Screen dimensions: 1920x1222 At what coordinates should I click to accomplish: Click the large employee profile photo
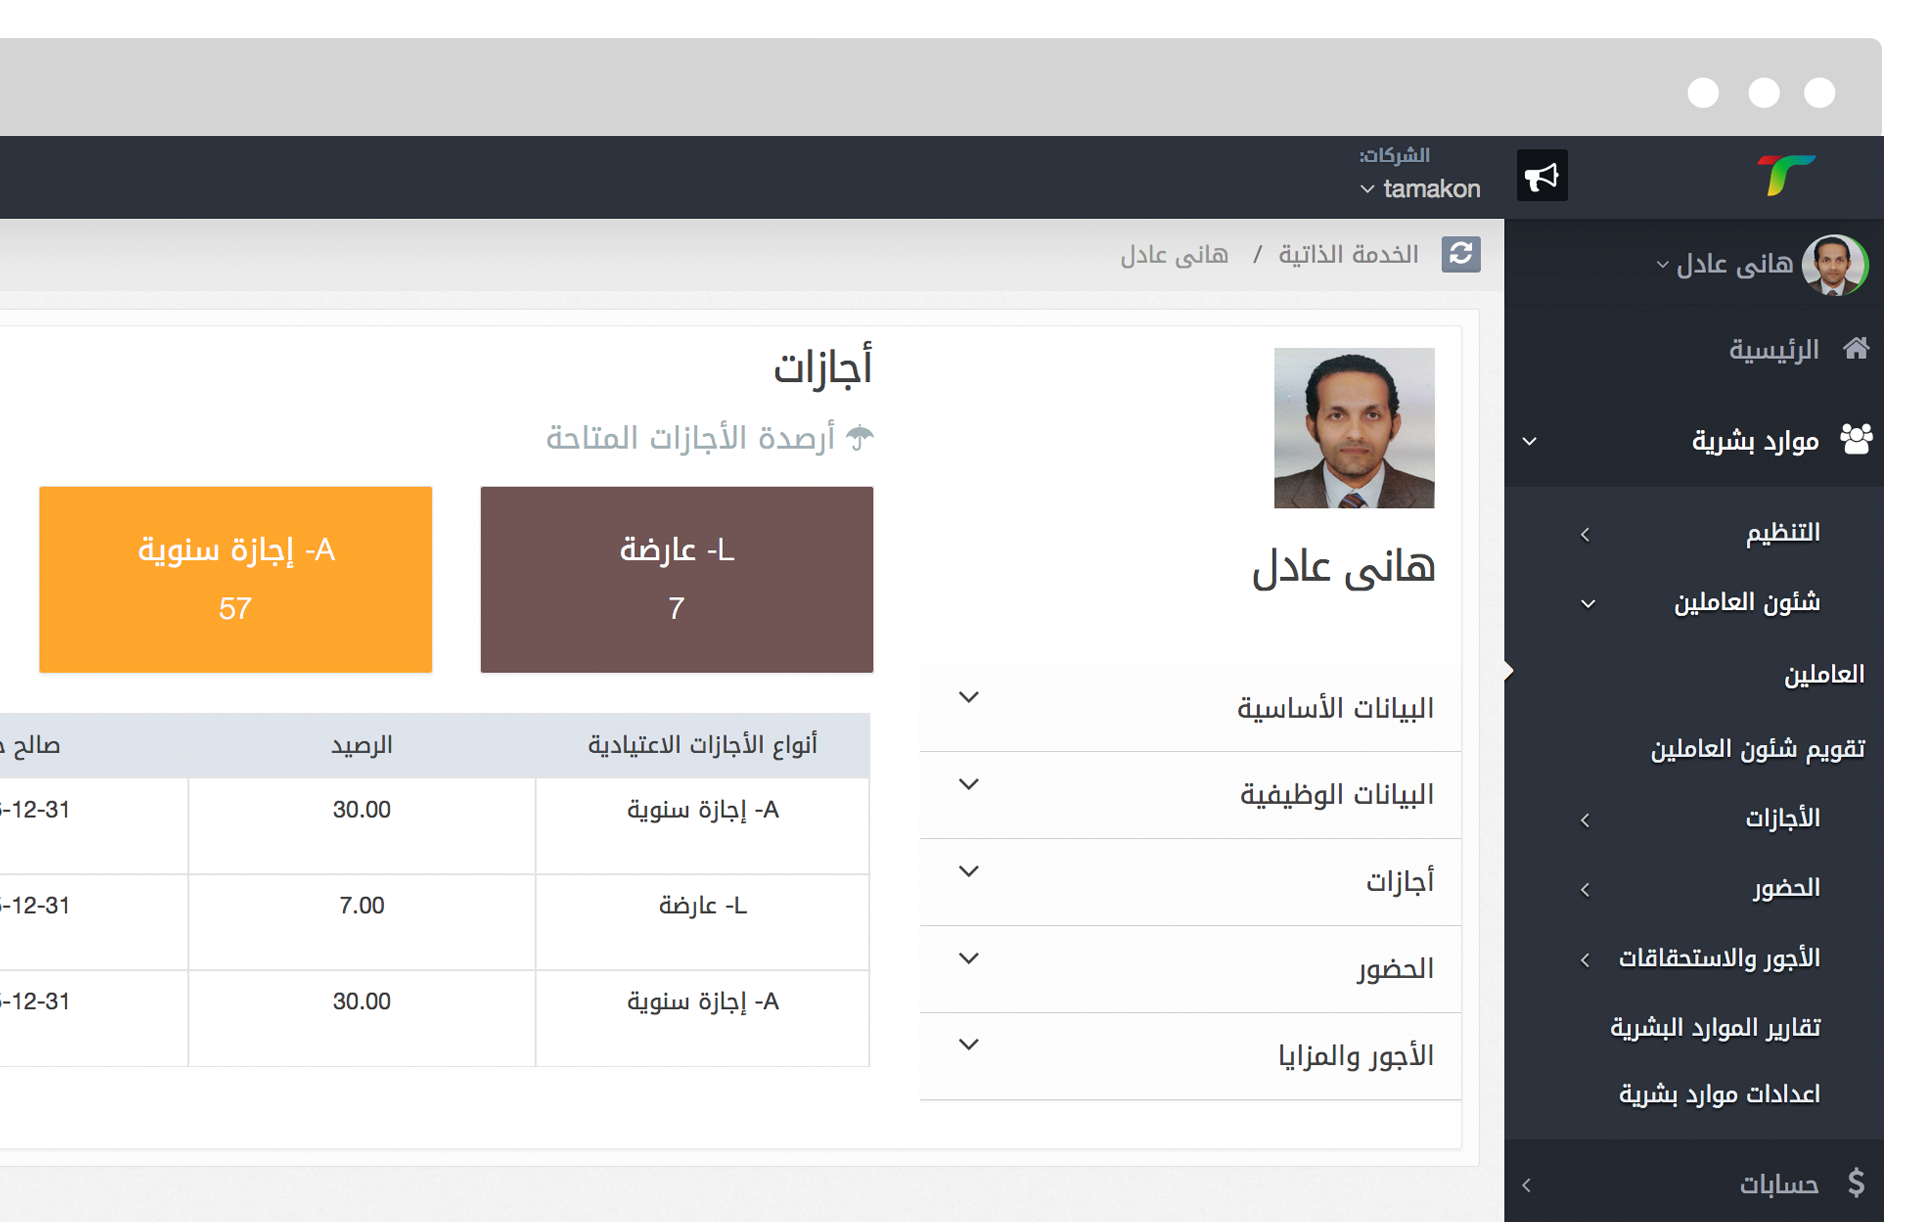click(x=1353, y=428)
